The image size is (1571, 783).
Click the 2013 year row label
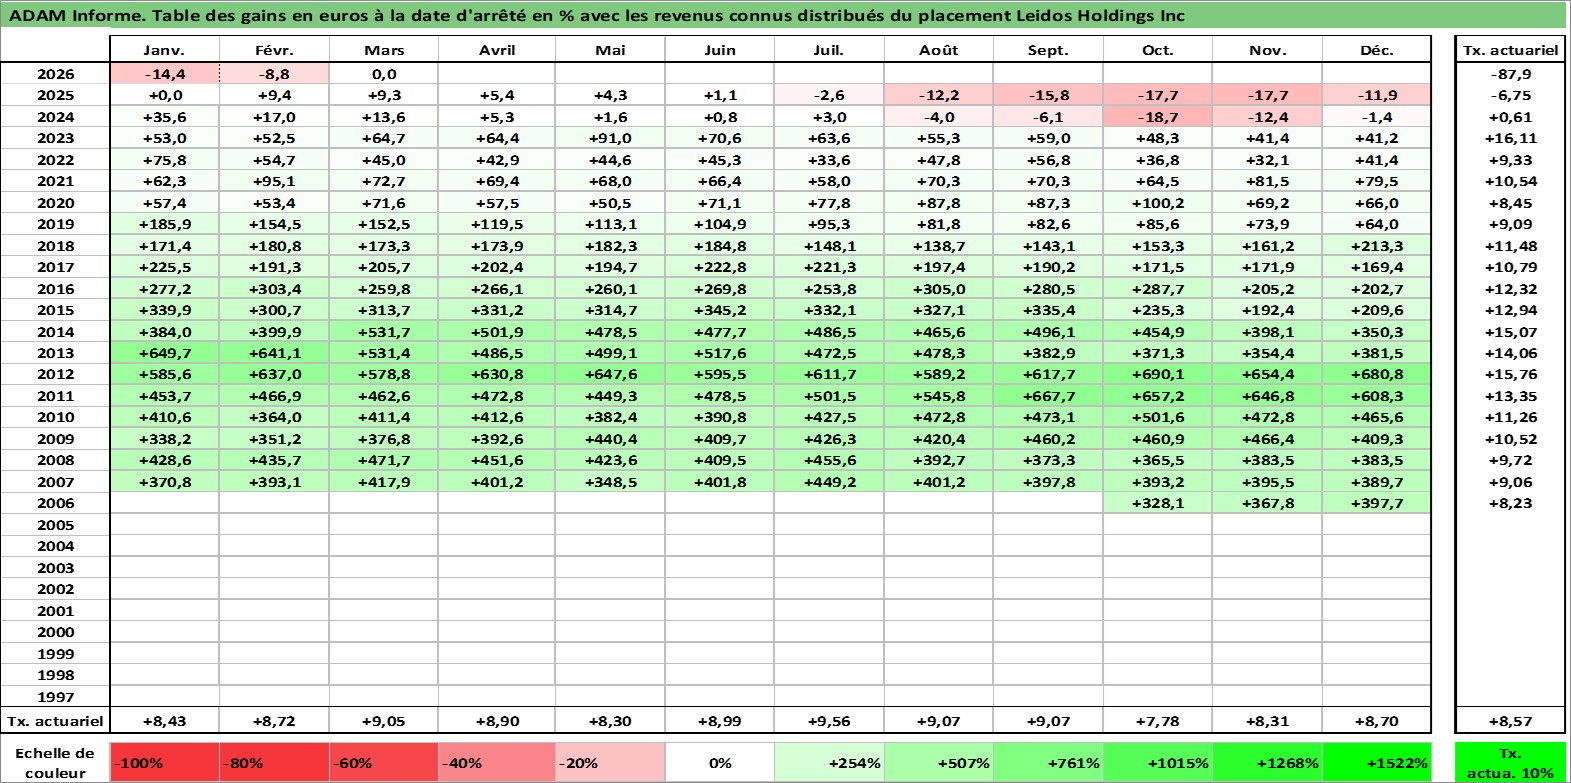pyautogui.click(x=55, y=353)
